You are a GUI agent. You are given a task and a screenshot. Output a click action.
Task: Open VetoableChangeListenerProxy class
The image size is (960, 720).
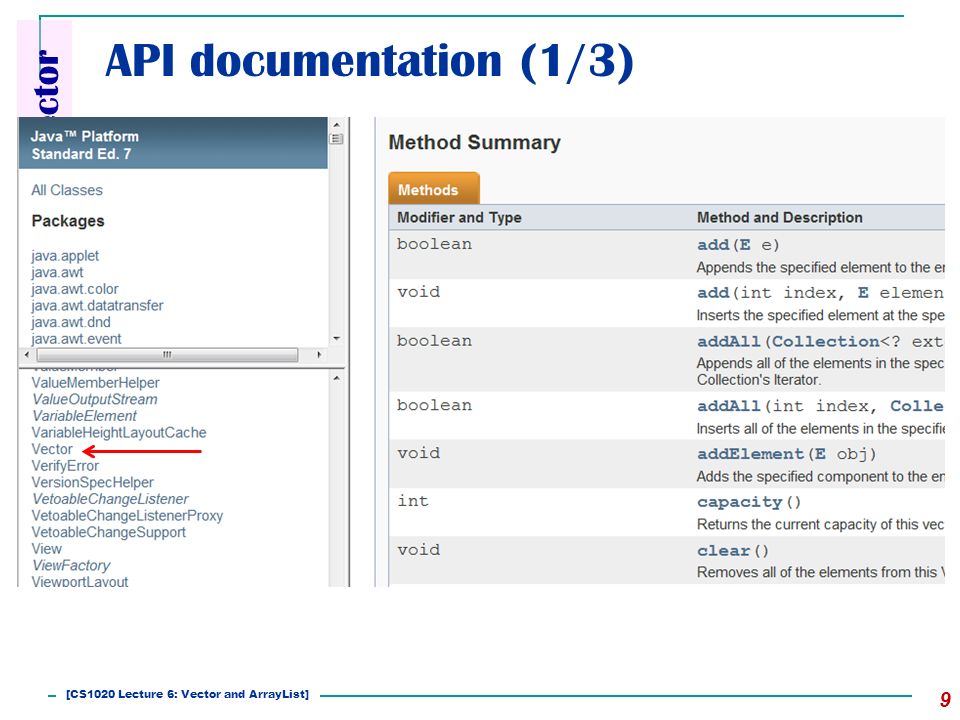127,515
